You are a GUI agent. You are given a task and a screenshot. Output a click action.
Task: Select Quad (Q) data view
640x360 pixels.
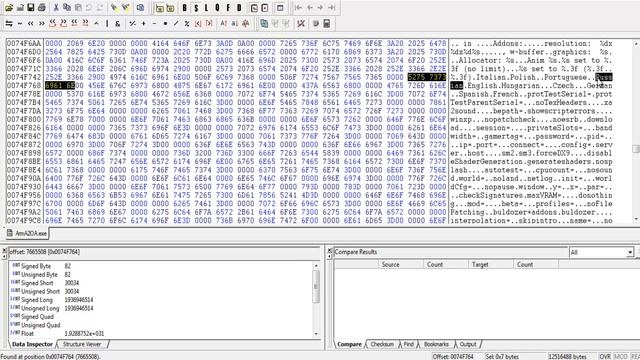pyautogui.click(x=217, y=8)
